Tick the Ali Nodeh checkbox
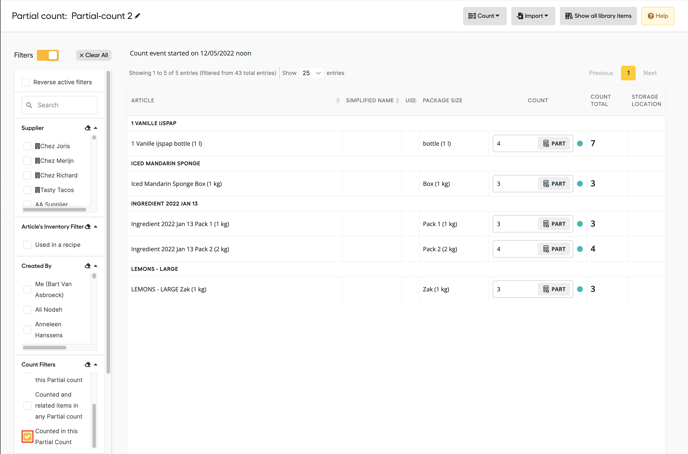This screenshot has height=454, width=688. tap(27, 310)
